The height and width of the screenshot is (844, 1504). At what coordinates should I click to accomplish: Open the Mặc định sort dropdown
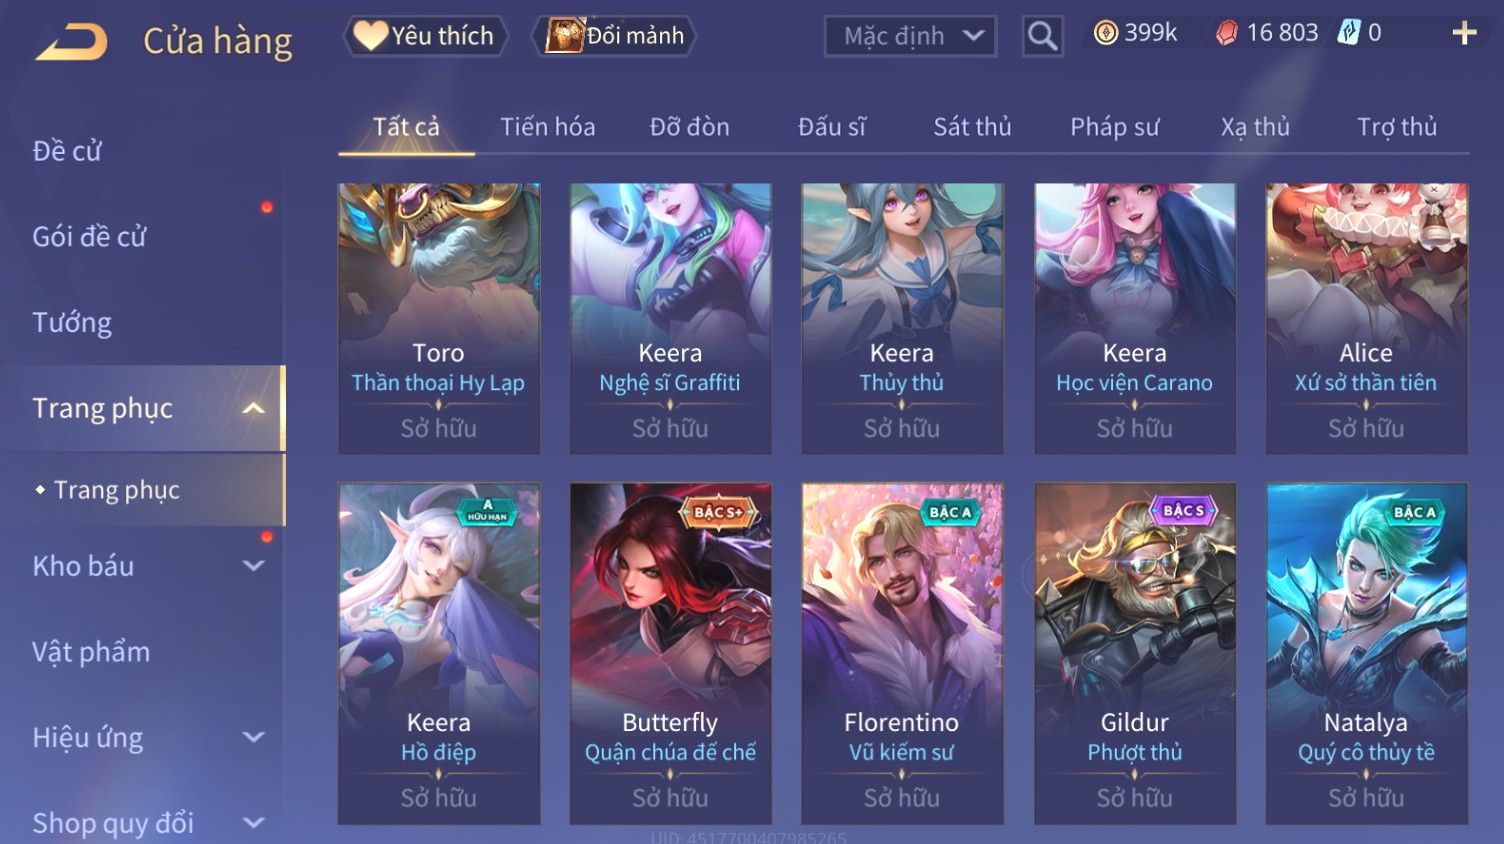tap(910, 37)
